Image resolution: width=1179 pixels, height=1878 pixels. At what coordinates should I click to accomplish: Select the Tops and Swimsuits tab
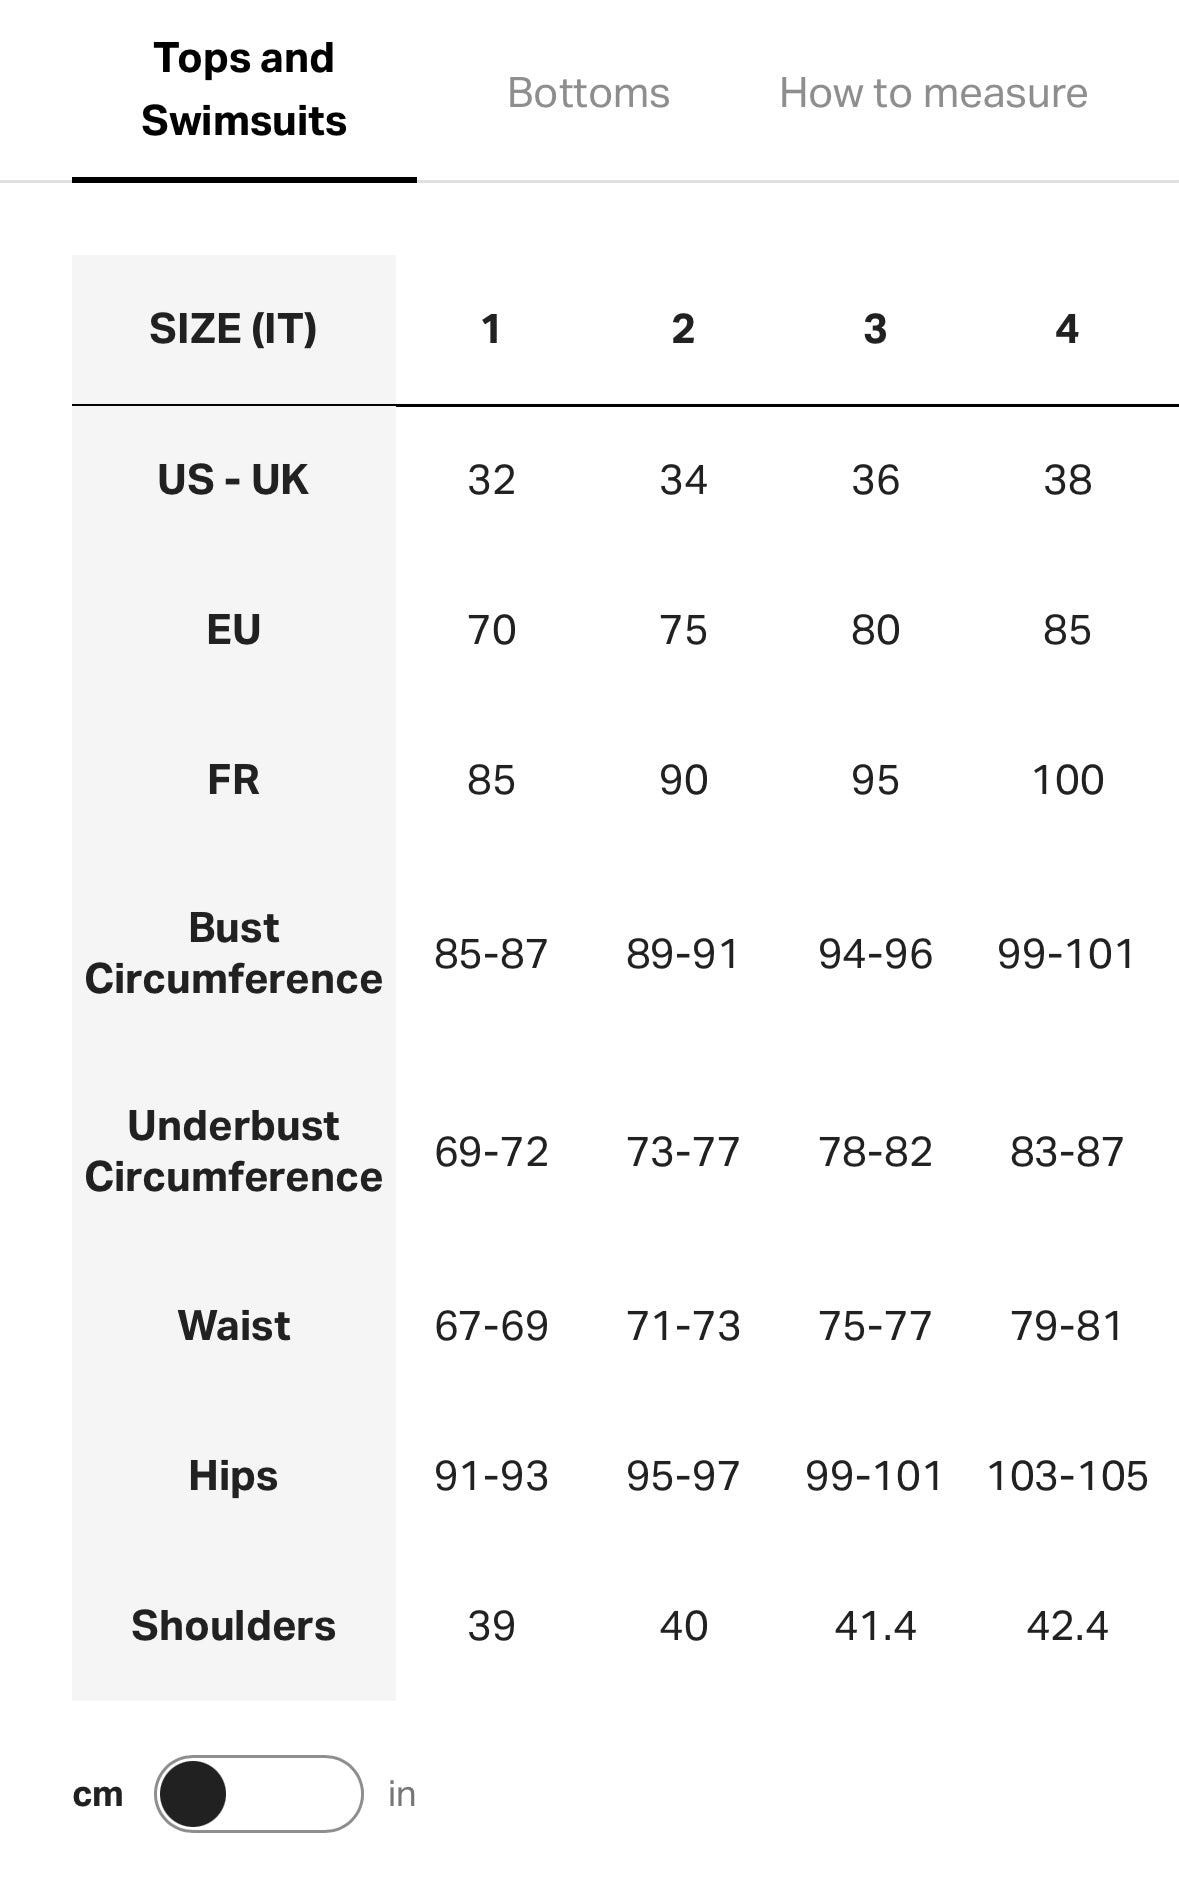click(x=244, y=90)
